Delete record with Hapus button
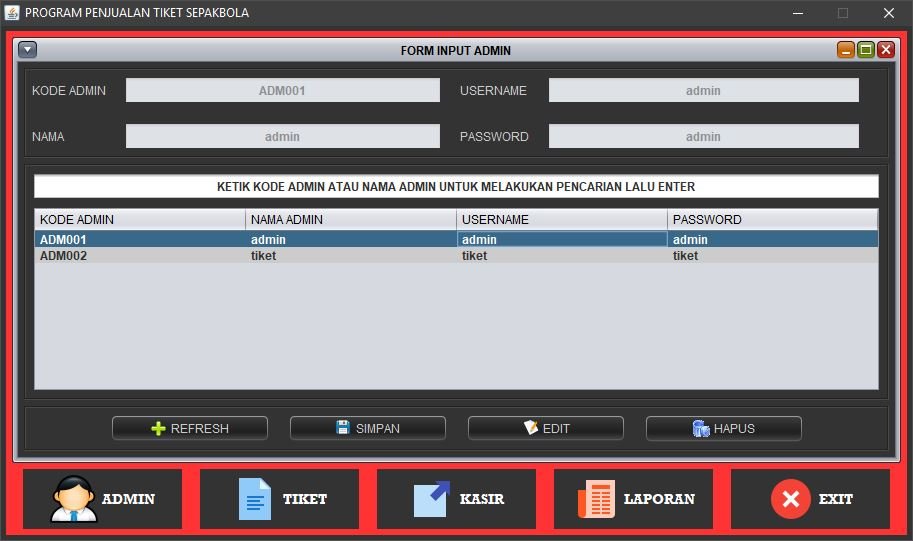The width and height of the screenshot is (913, 541). (x=724, y=428)
